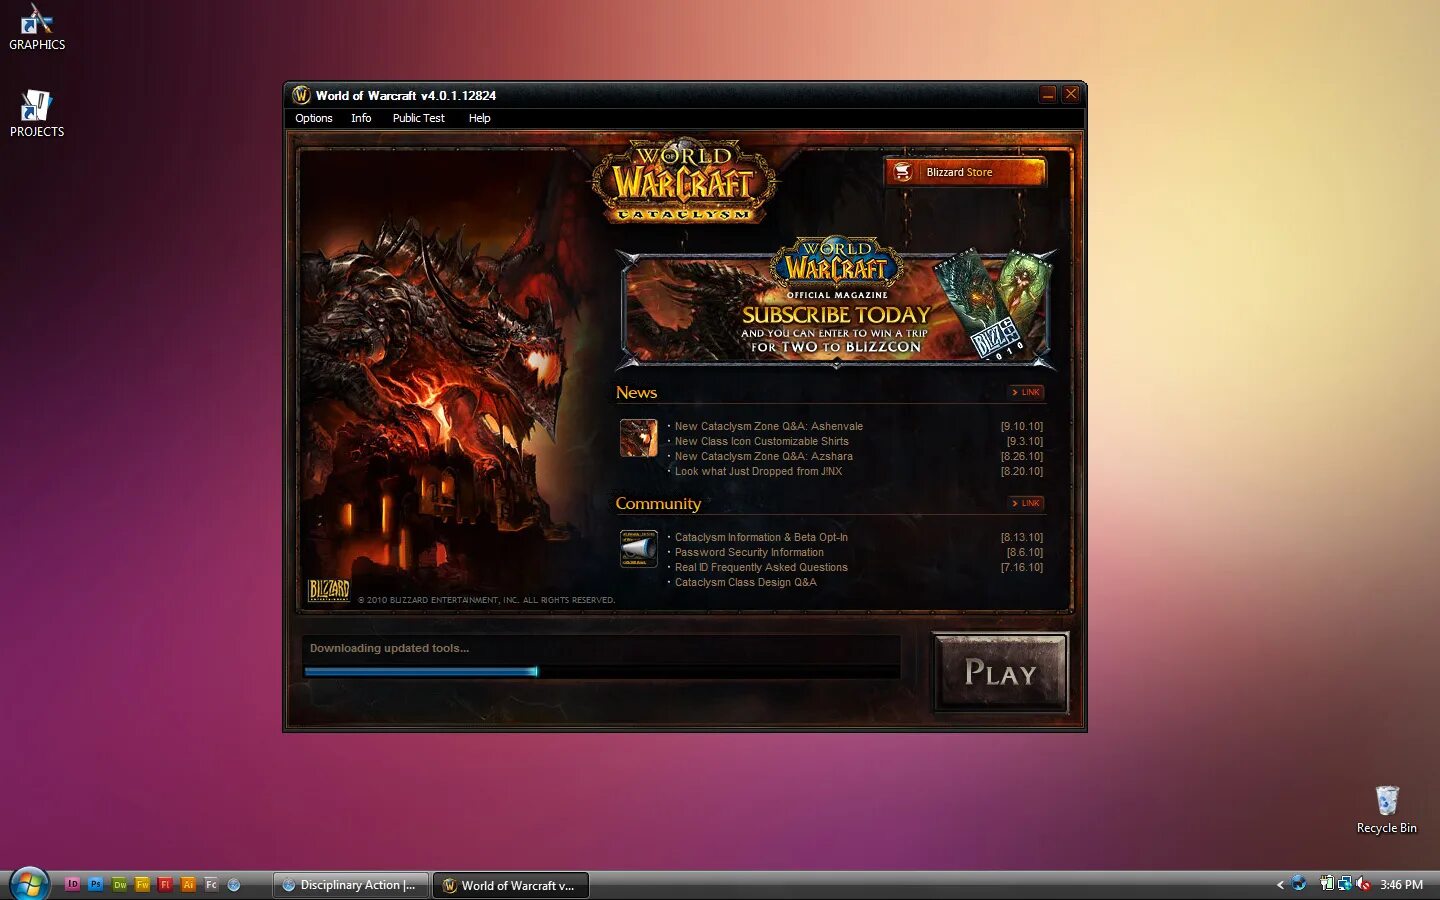1440x900 pixels.
Task: Open Password Security Information link
Action: pos(749,552)
